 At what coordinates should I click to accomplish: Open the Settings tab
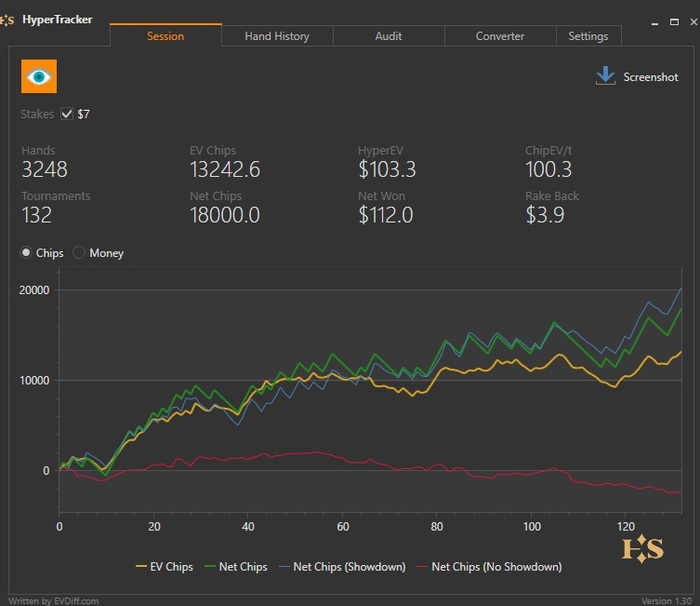point(588,36)
